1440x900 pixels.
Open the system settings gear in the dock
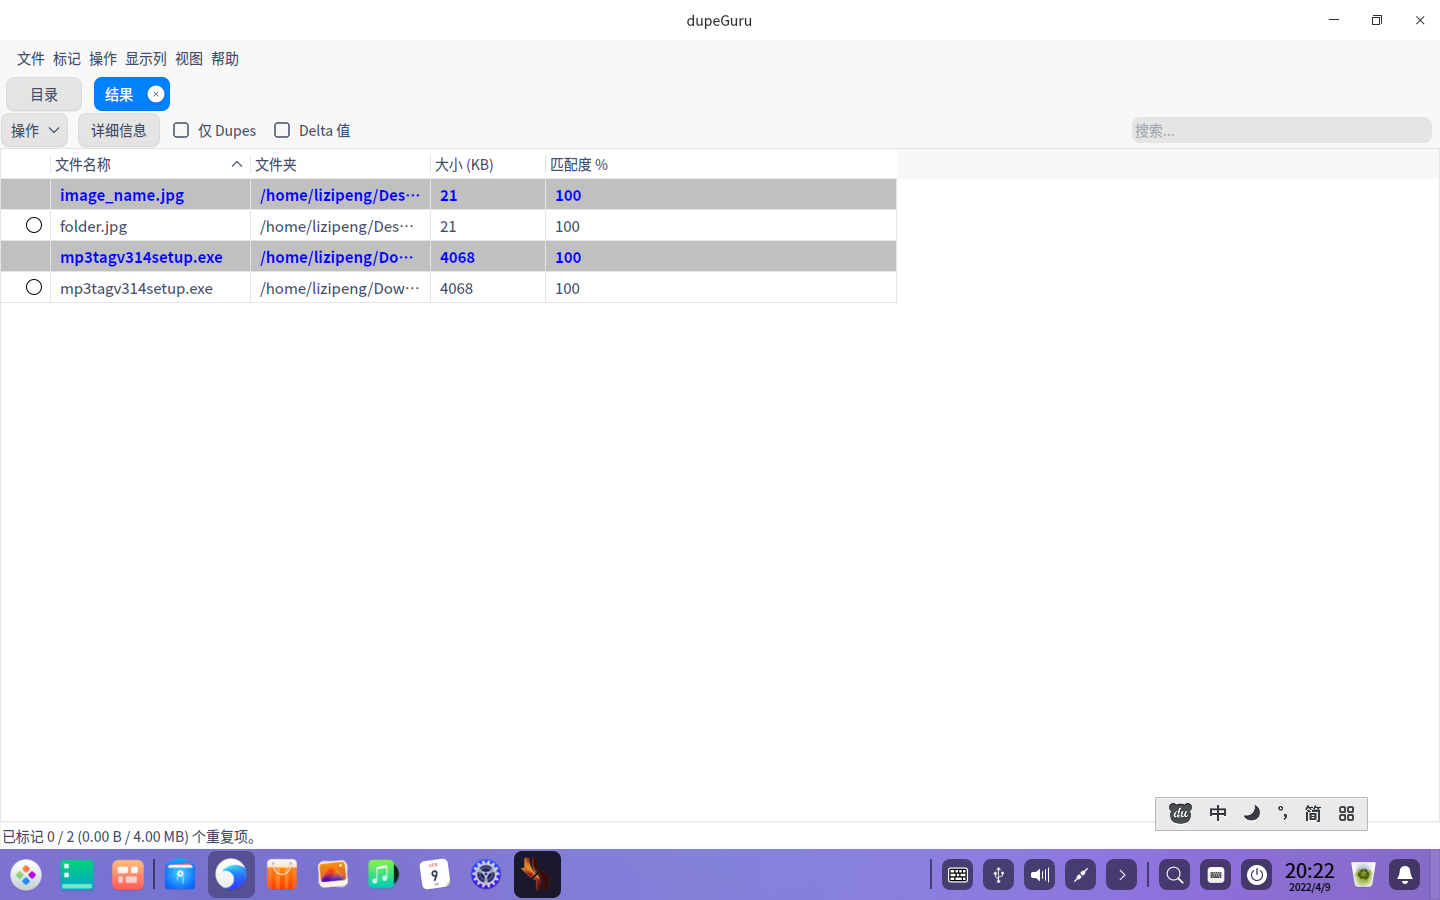pyautogui.click(x=486, y=875)
